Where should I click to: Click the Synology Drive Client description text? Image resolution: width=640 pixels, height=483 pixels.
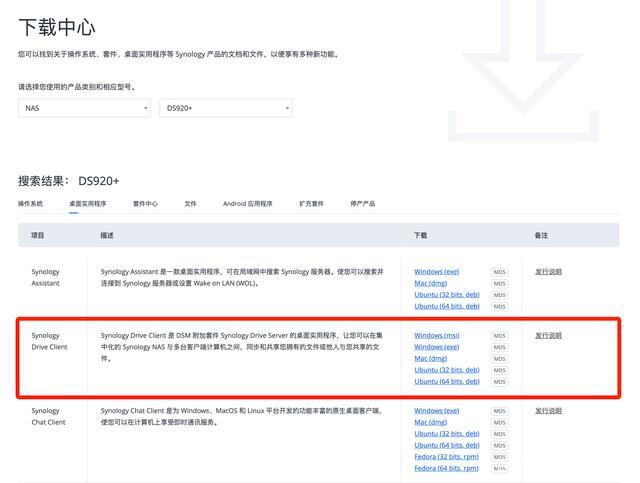click(242, 347)
